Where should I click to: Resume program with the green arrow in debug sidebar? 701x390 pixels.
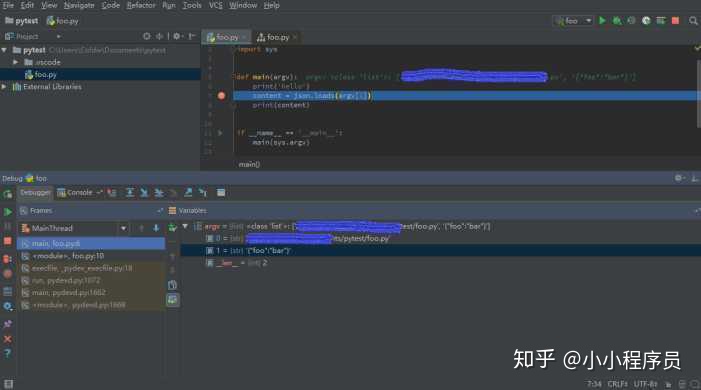coord(8,212)
